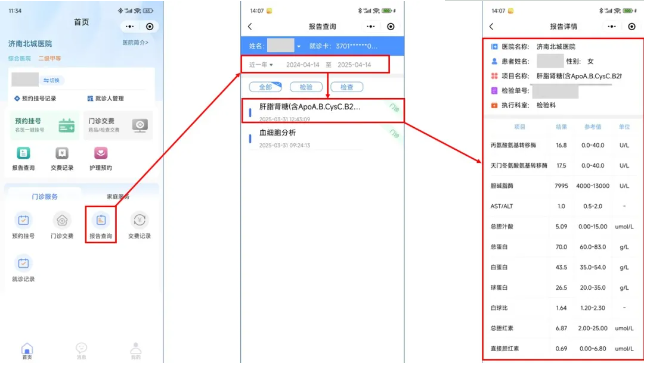Screen dimensions: 648x374
Task: Open the 医院简介 link
Action: point(136,43)
